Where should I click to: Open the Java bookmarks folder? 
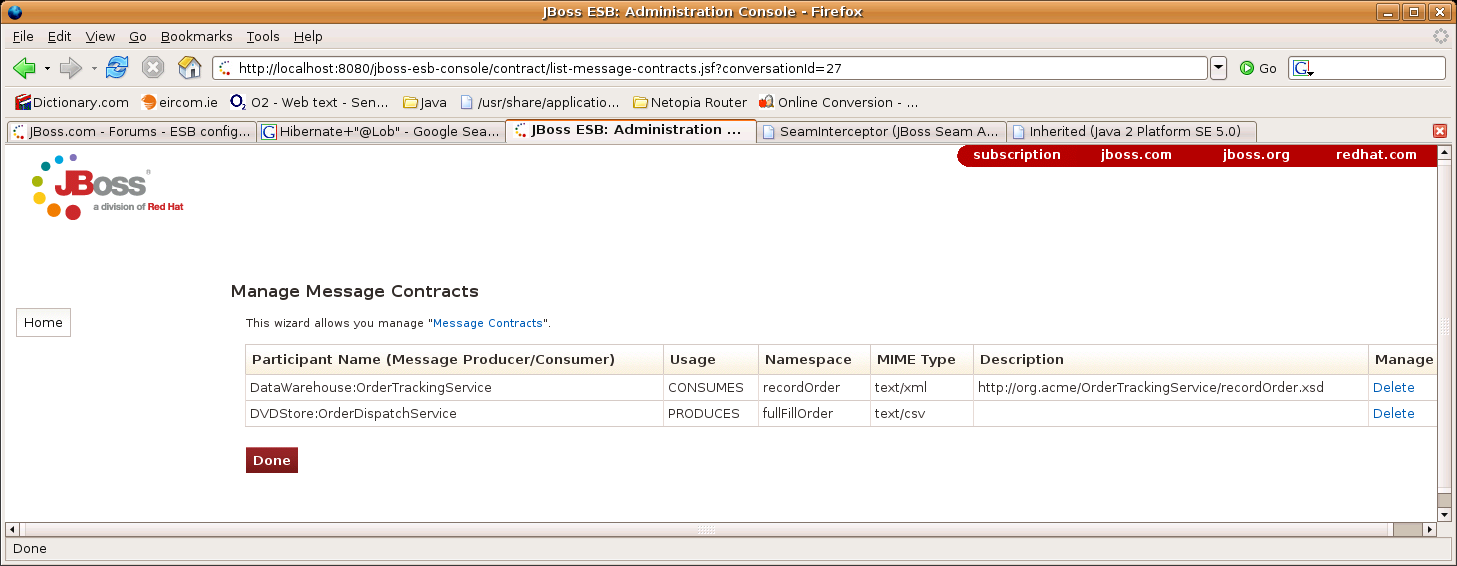pos(425,102)
